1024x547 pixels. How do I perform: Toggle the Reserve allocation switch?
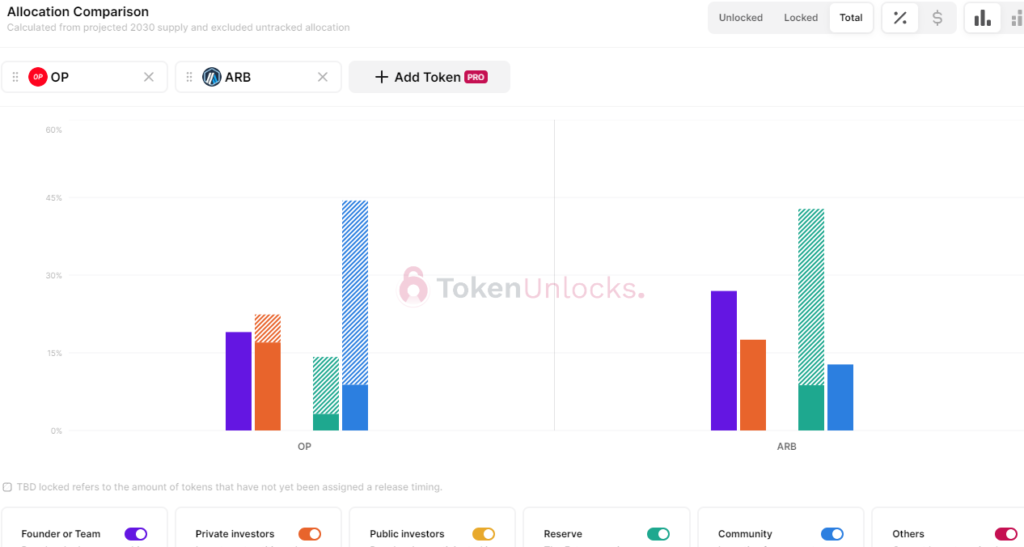[x=658, y=534]
